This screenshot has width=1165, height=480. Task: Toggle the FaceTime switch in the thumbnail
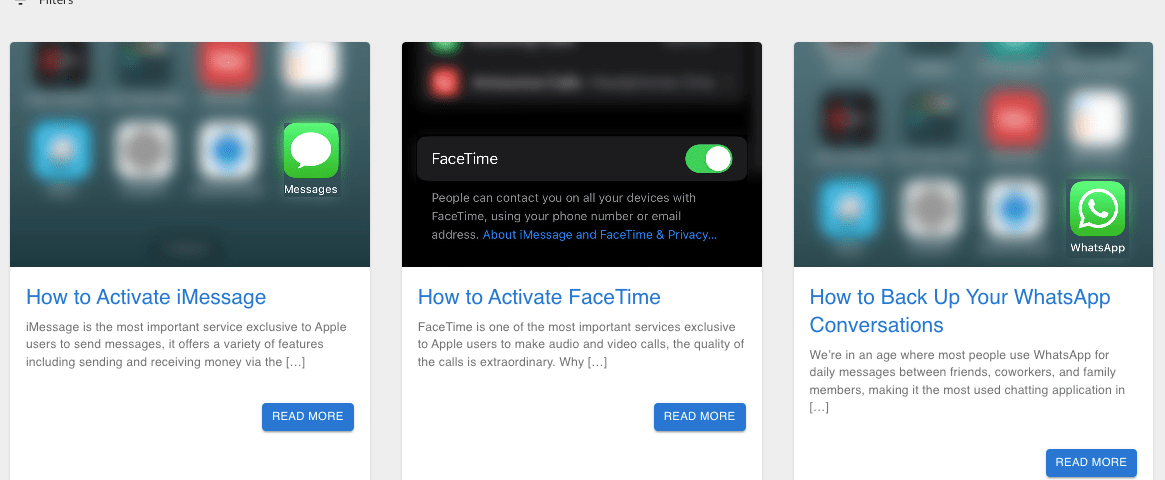[x=708, y=159]
